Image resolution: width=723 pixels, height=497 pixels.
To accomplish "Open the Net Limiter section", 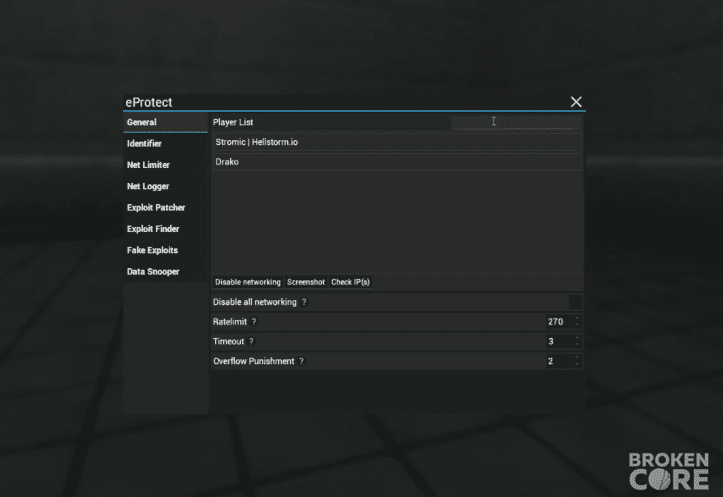I will pyautogui.click(x=165, y=165).
